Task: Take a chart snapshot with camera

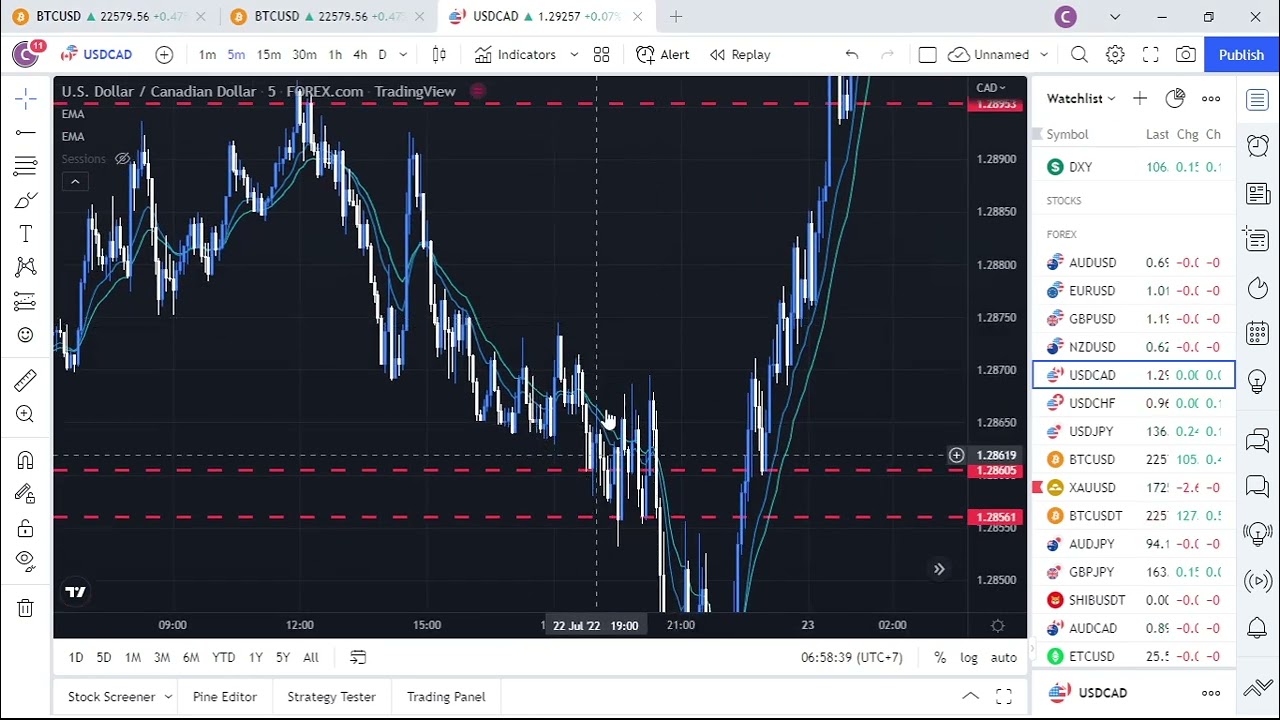Action: click(1186, 55)
